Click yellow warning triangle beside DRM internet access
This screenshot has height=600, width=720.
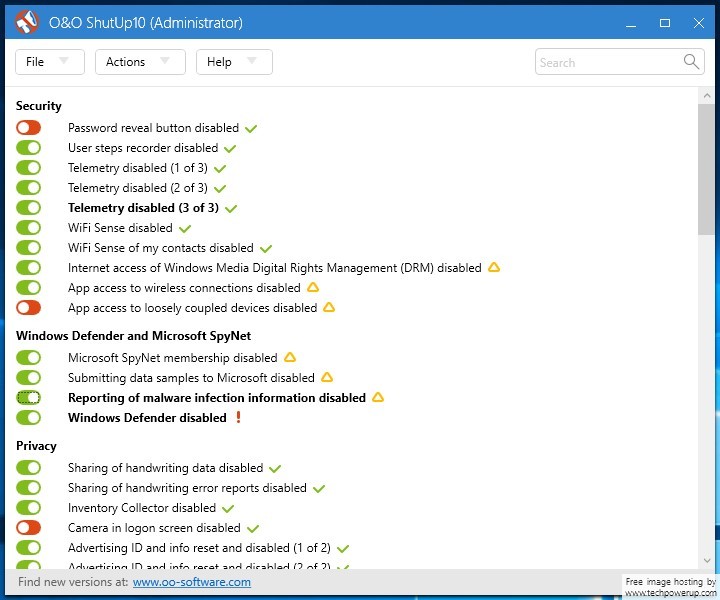click(494, 267)
